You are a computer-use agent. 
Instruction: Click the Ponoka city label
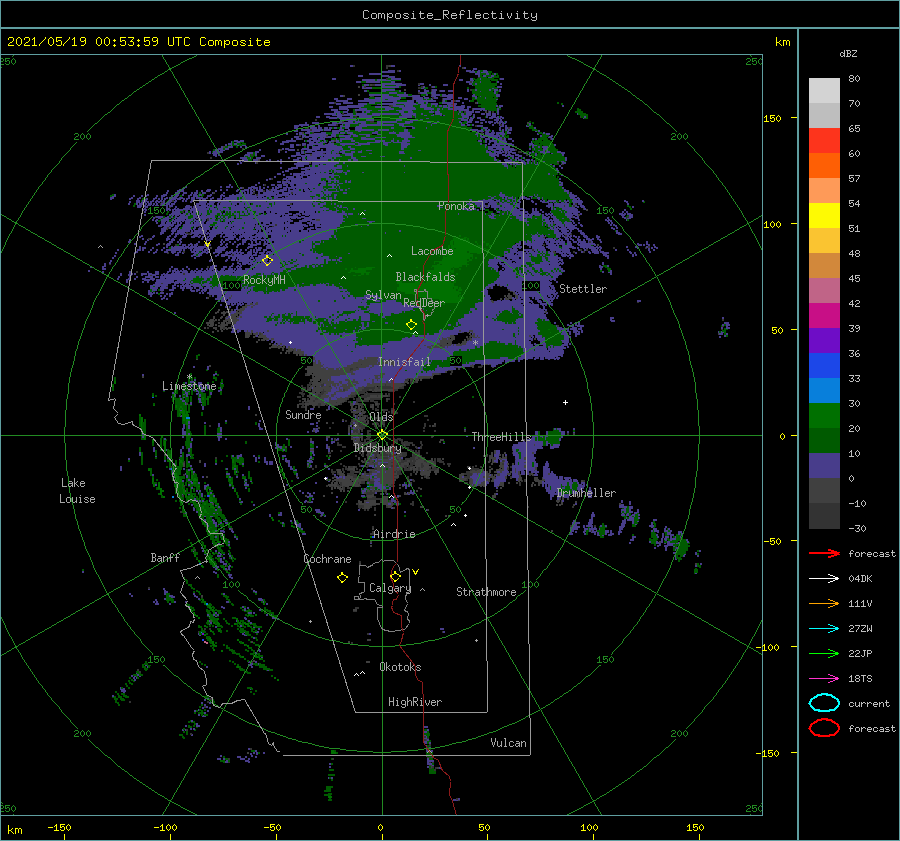(x=456, y=206)
